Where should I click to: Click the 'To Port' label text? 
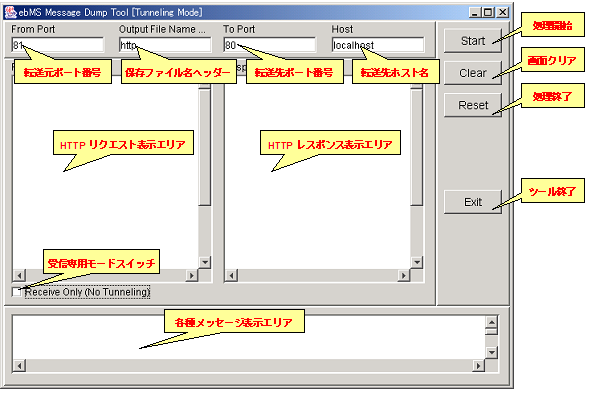click(239, 29)
